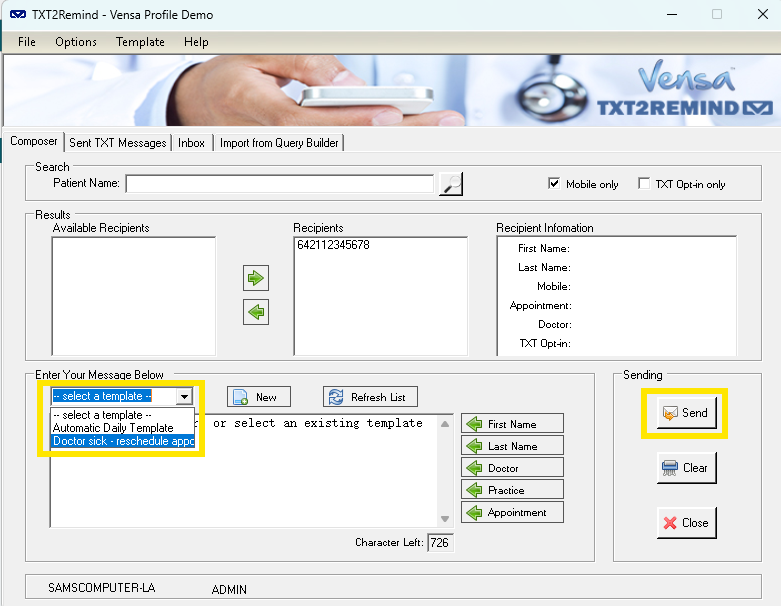The width and height of the screenshot is (781, 606).
Task: Click the Available Recipients list box
Action: (133, 296)
